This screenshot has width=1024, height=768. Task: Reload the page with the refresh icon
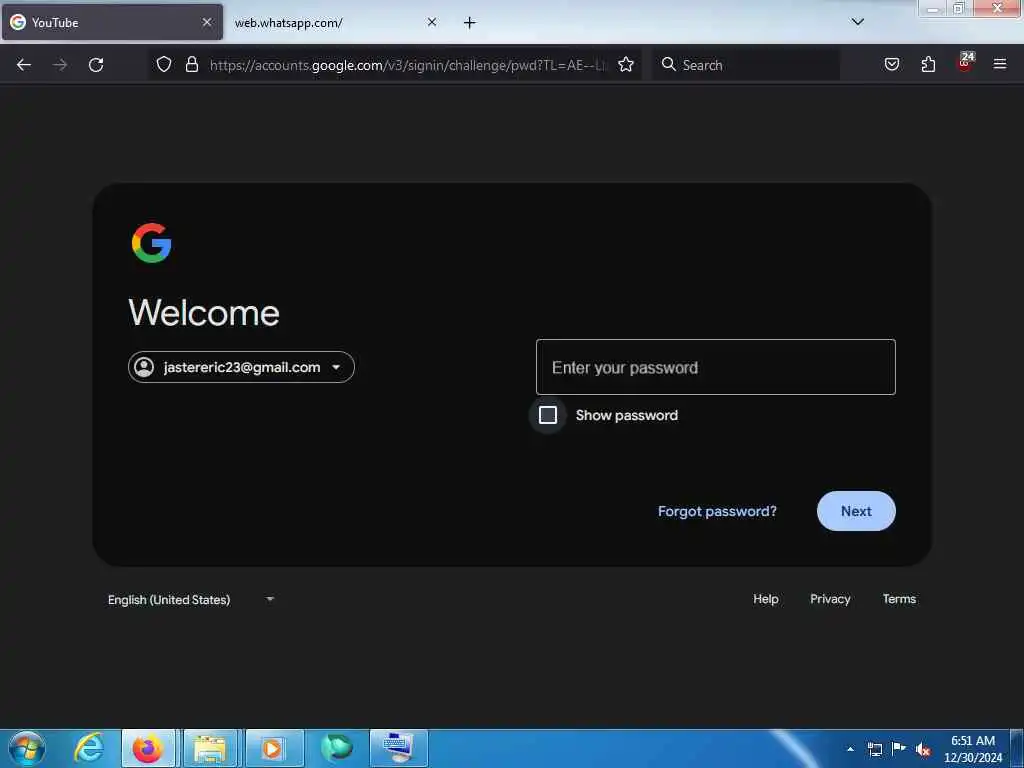[96, 65]
